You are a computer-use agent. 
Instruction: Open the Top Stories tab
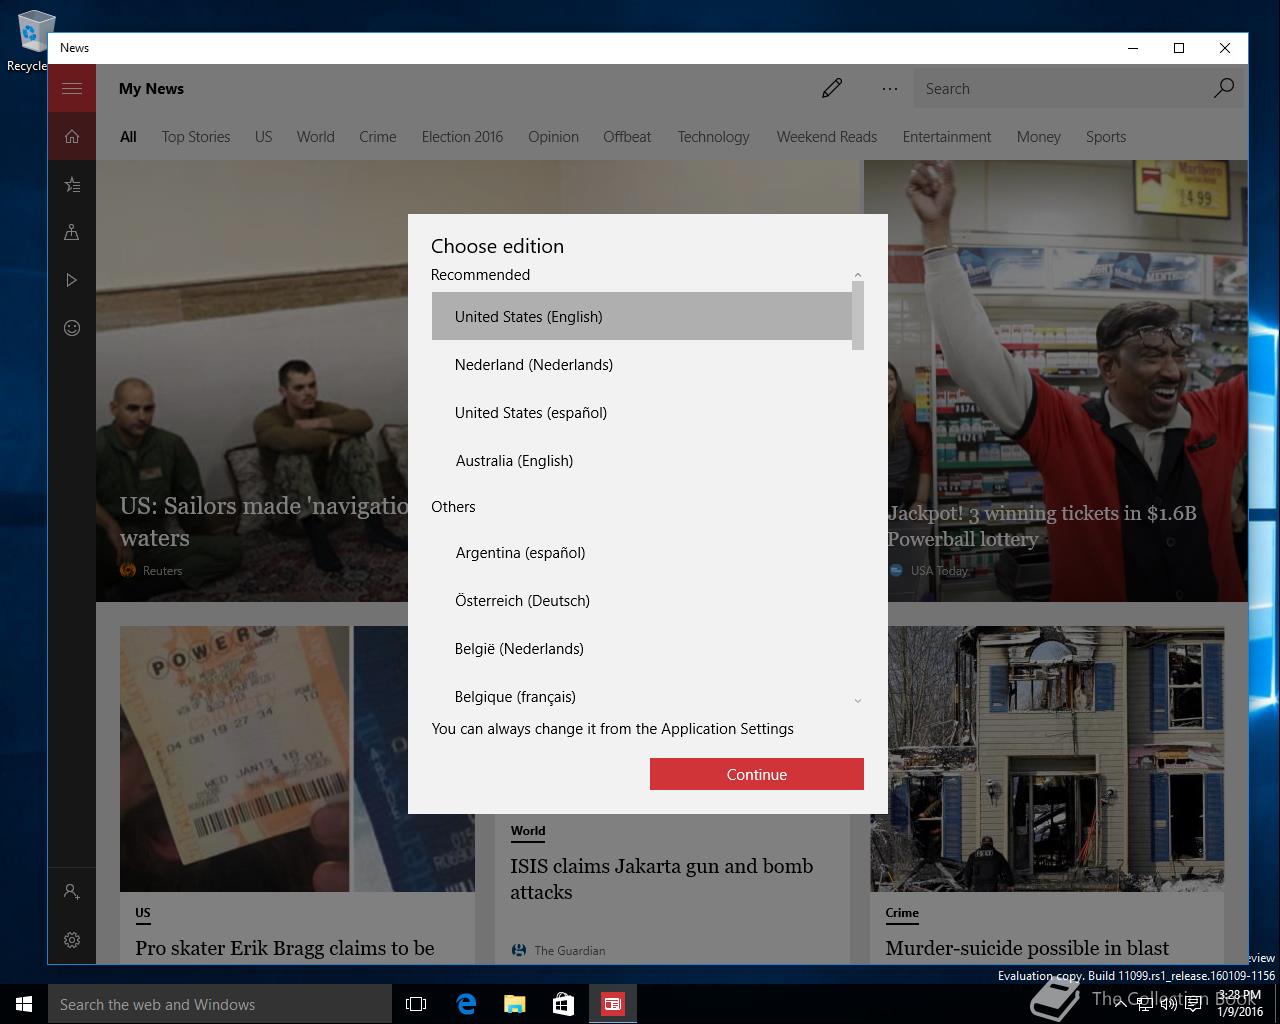(x=196, y=137)
